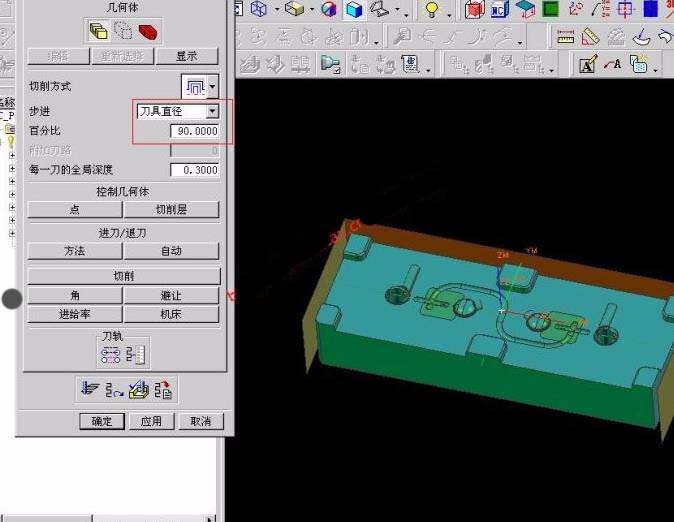
Task: Select the red check geometry icon
Action: (x=148, y=31)
